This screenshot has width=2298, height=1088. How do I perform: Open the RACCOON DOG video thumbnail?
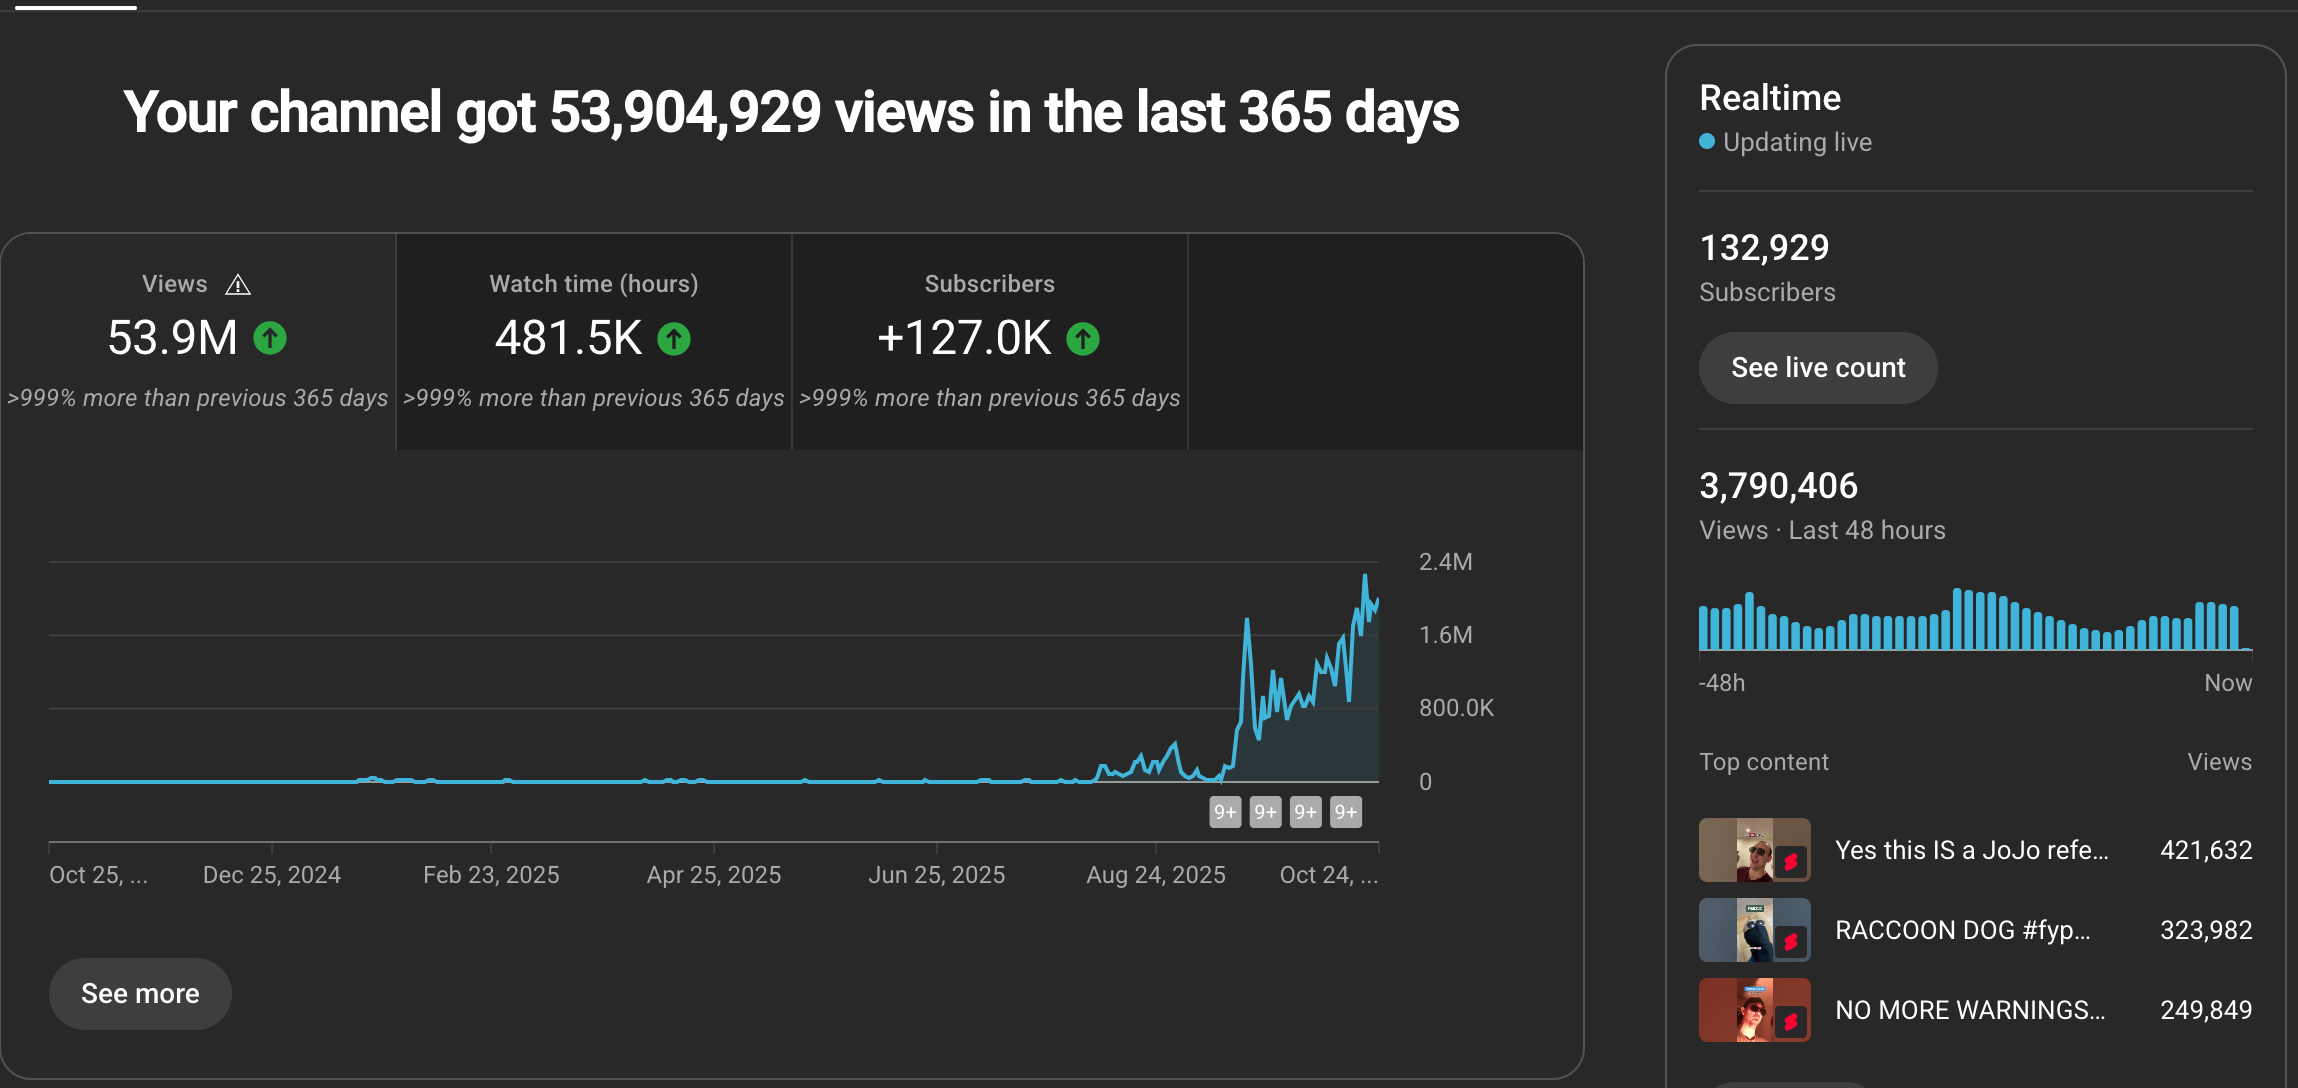click(1754, 930)
